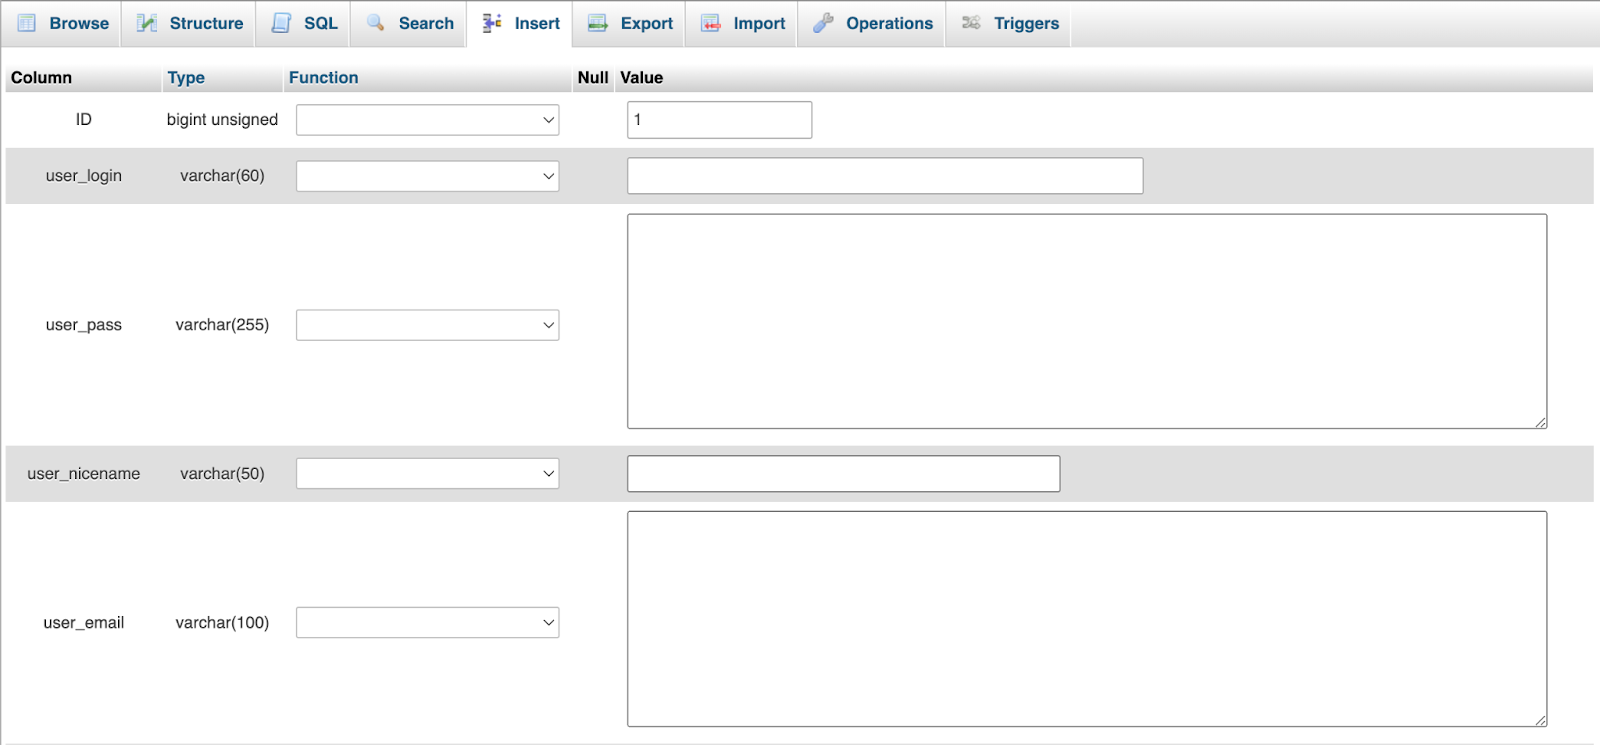Switch to the Structure tab
Viewport: 1600px width, 745px height.
189,23
